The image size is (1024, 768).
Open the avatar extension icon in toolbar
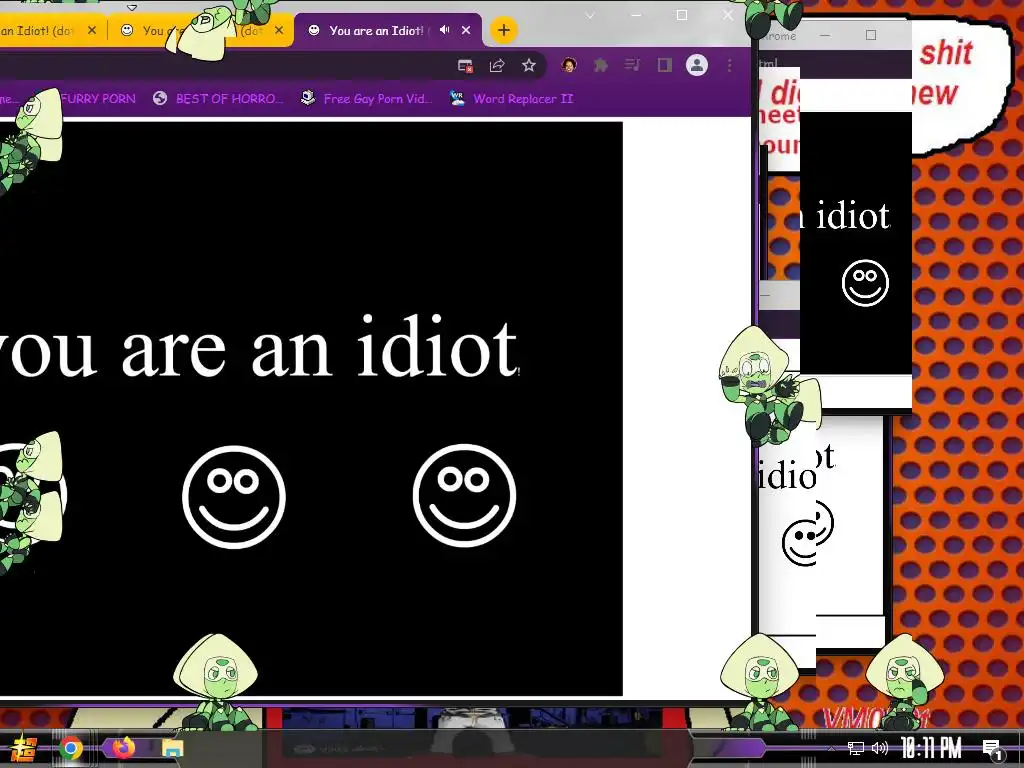coord(569,65)
